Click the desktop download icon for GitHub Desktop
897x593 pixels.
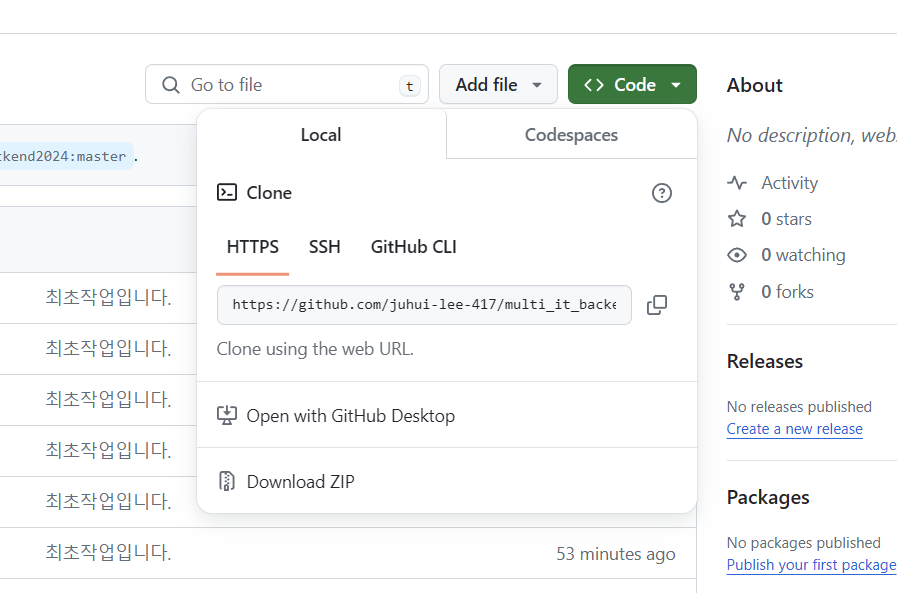pos(227,416)
